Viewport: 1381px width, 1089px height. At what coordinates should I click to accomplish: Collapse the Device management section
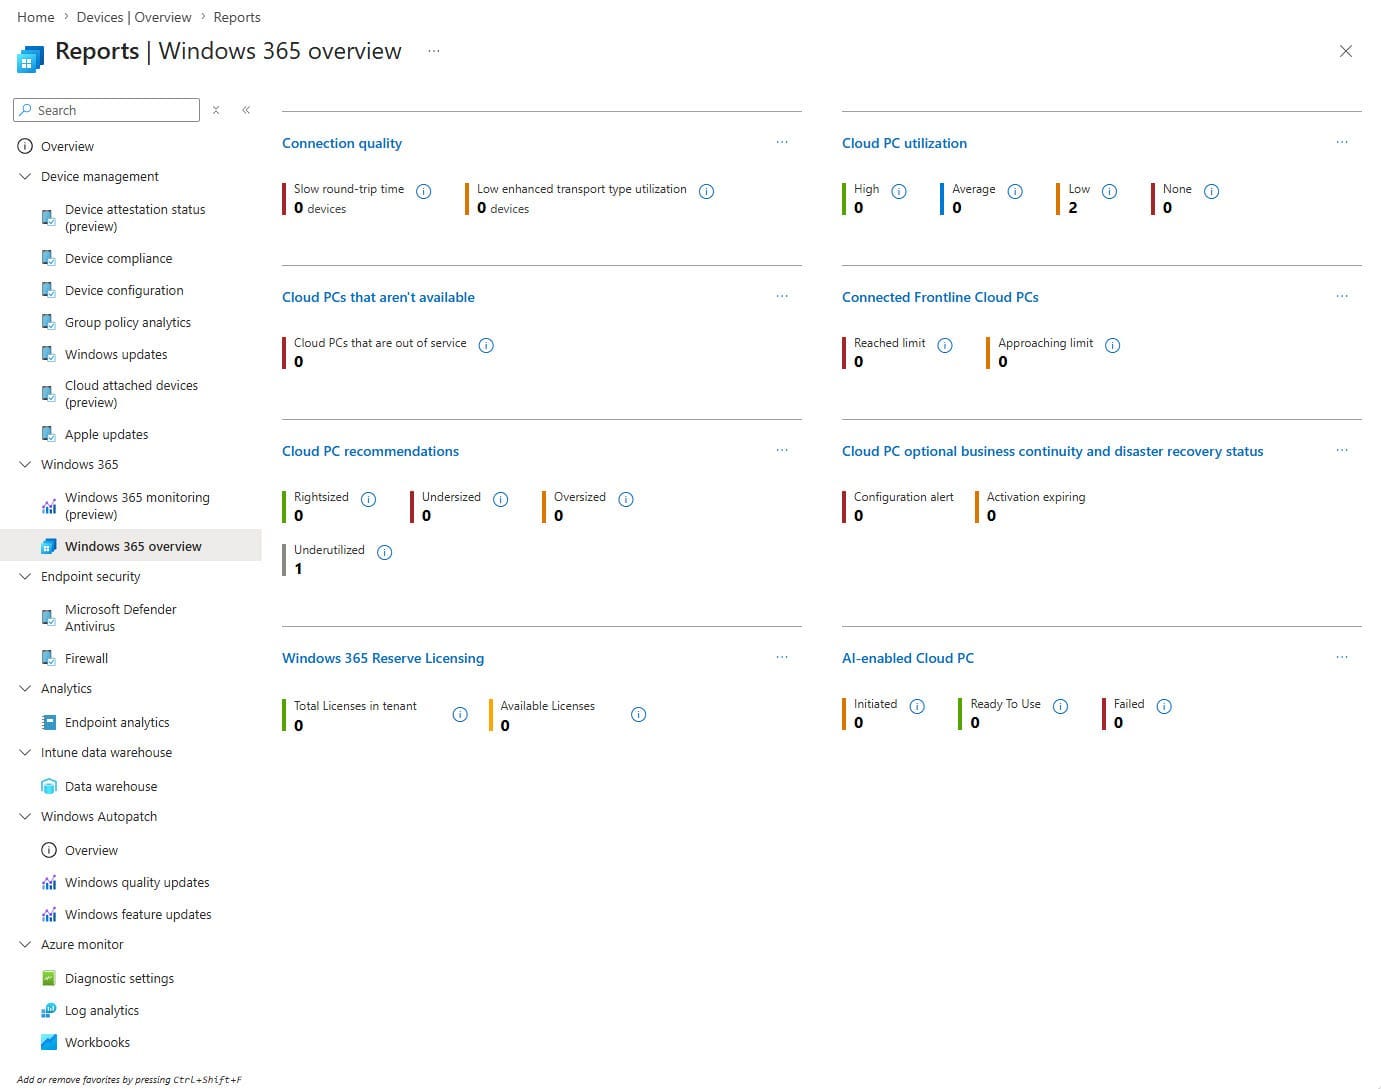(25, 176)
